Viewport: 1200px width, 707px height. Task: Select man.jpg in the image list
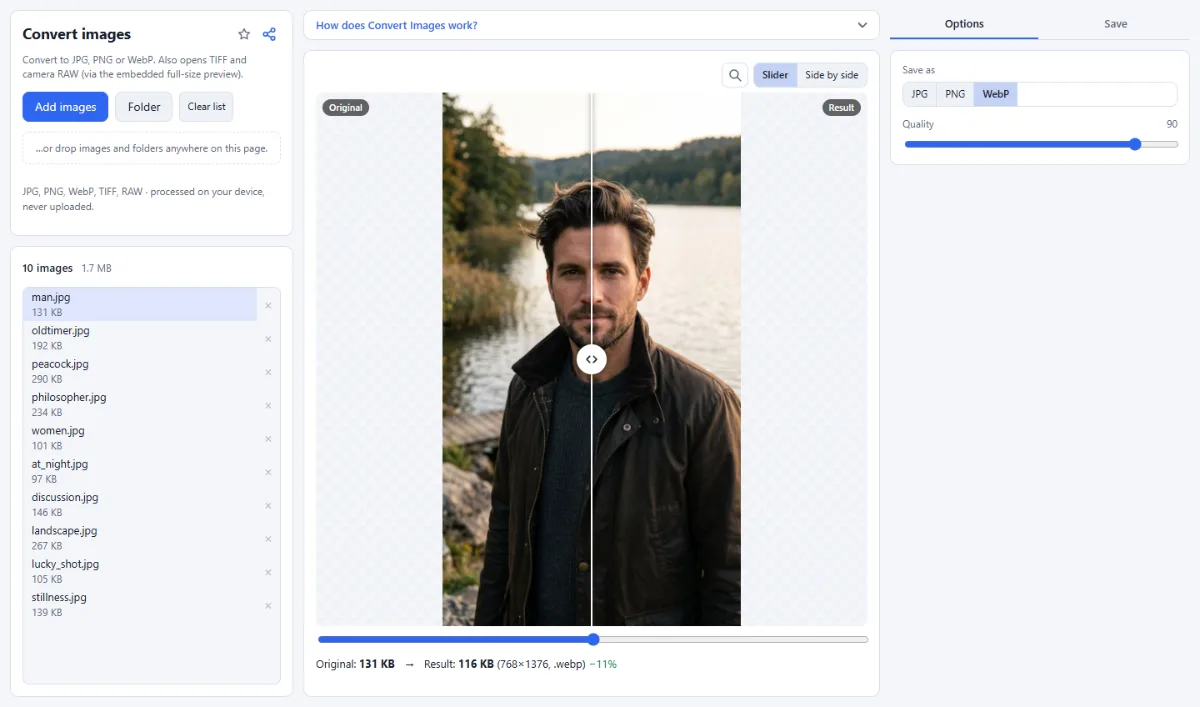[x=140, y=305]
